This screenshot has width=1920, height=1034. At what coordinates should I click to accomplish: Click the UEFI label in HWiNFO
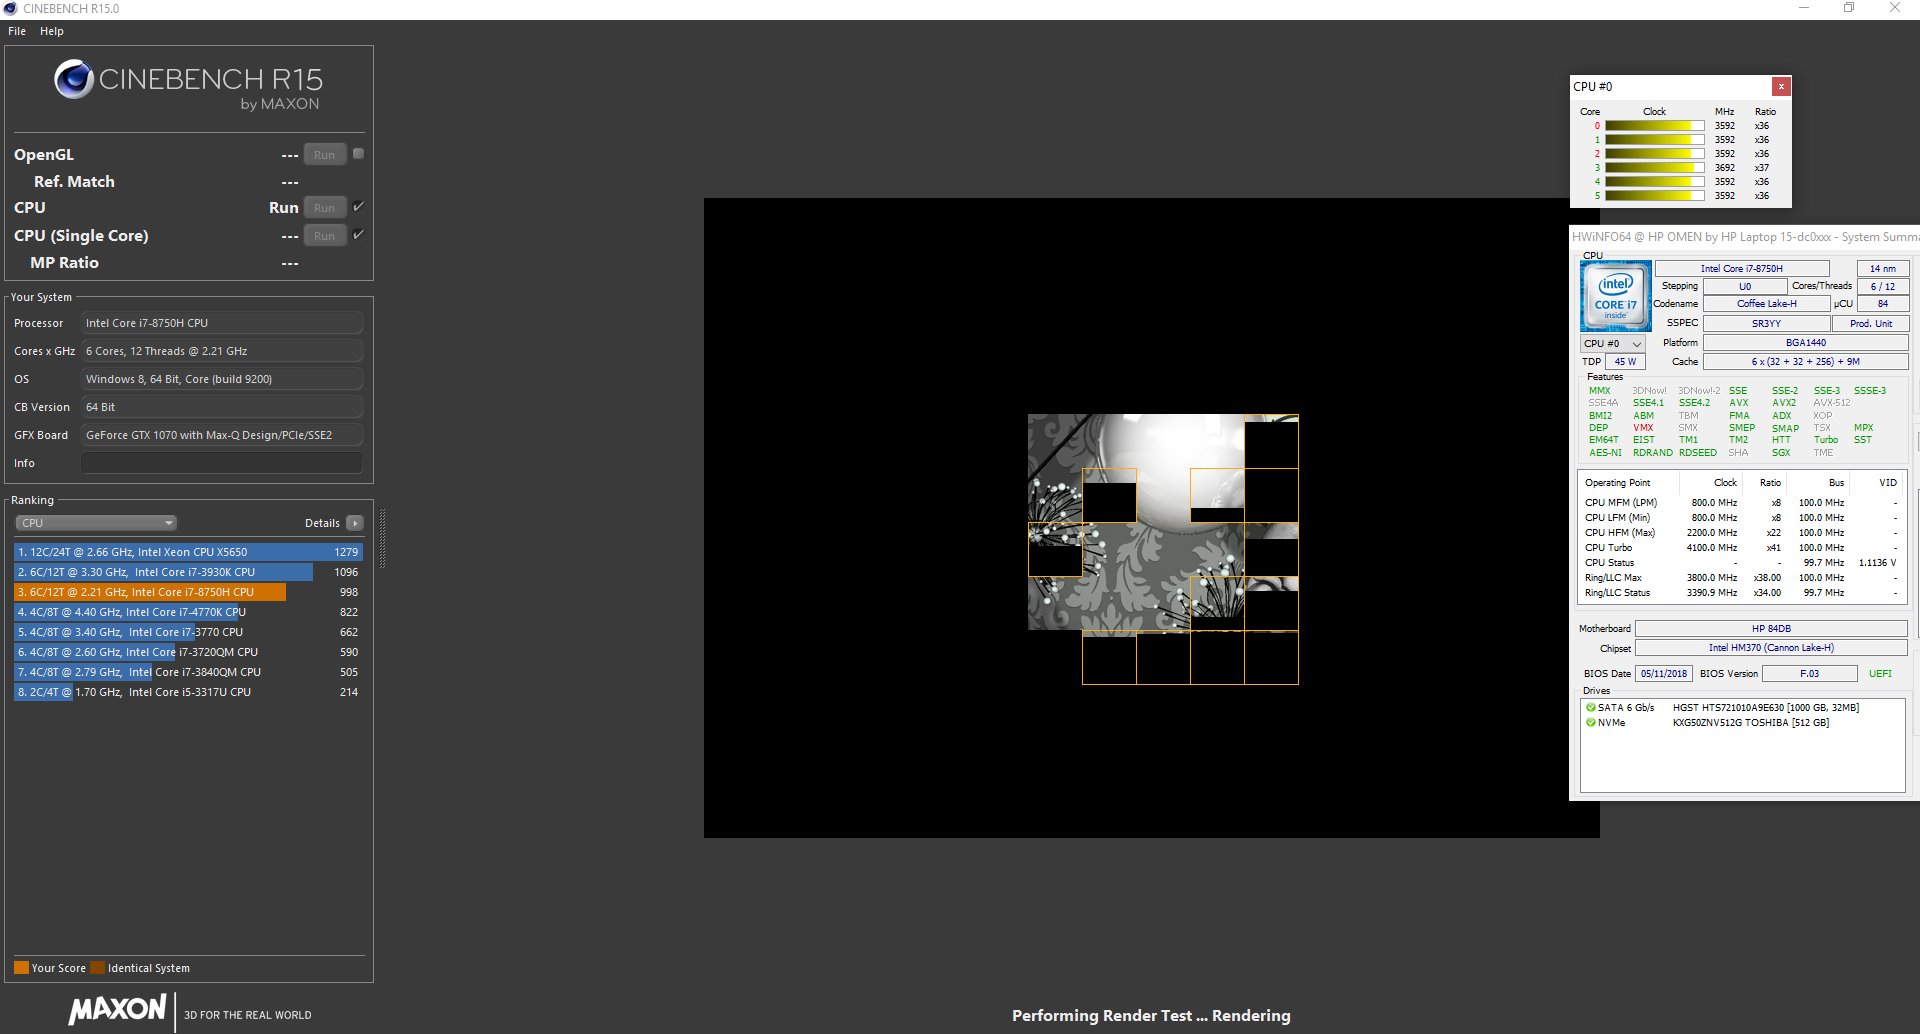coord(1880,673)
